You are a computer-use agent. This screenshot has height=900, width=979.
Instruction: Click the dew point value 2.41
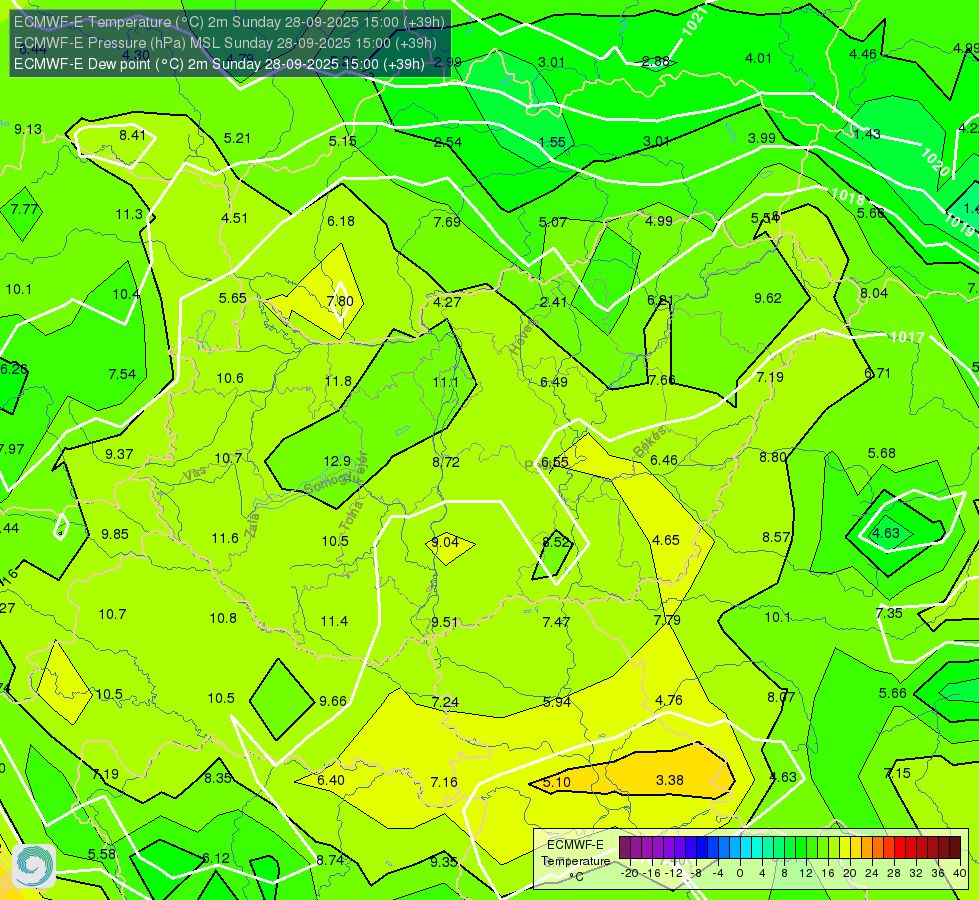click(x=553, y=302)
